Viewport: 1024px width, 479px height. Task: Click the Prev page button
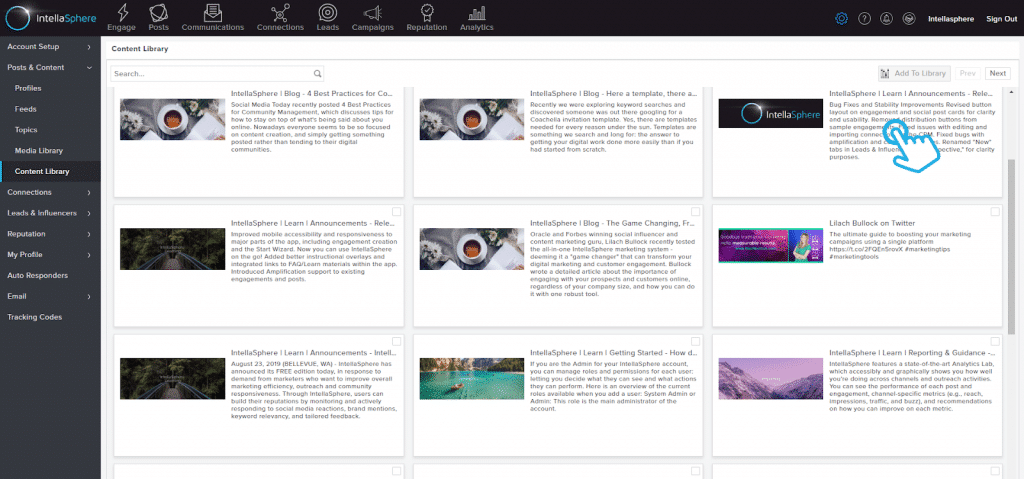pyautogui.click(x=968, y=73)
